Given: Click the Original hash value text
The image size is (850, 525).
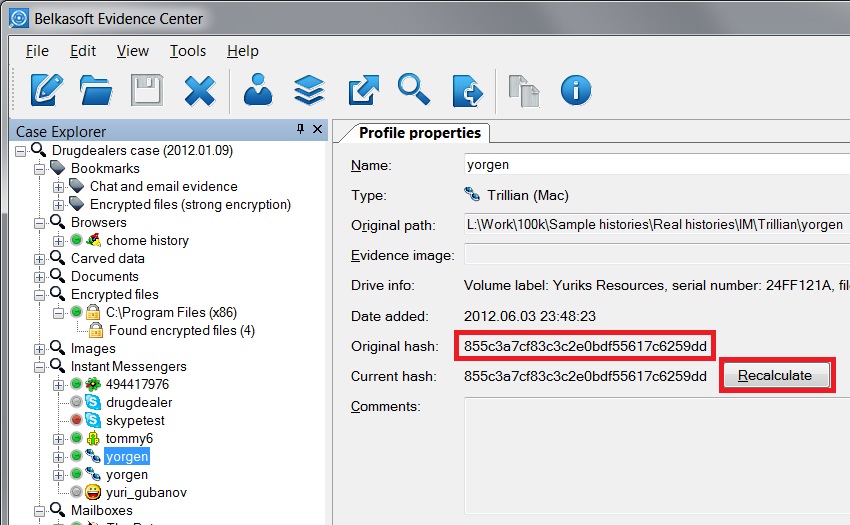Looking at the screenshot, I should 585,346.
